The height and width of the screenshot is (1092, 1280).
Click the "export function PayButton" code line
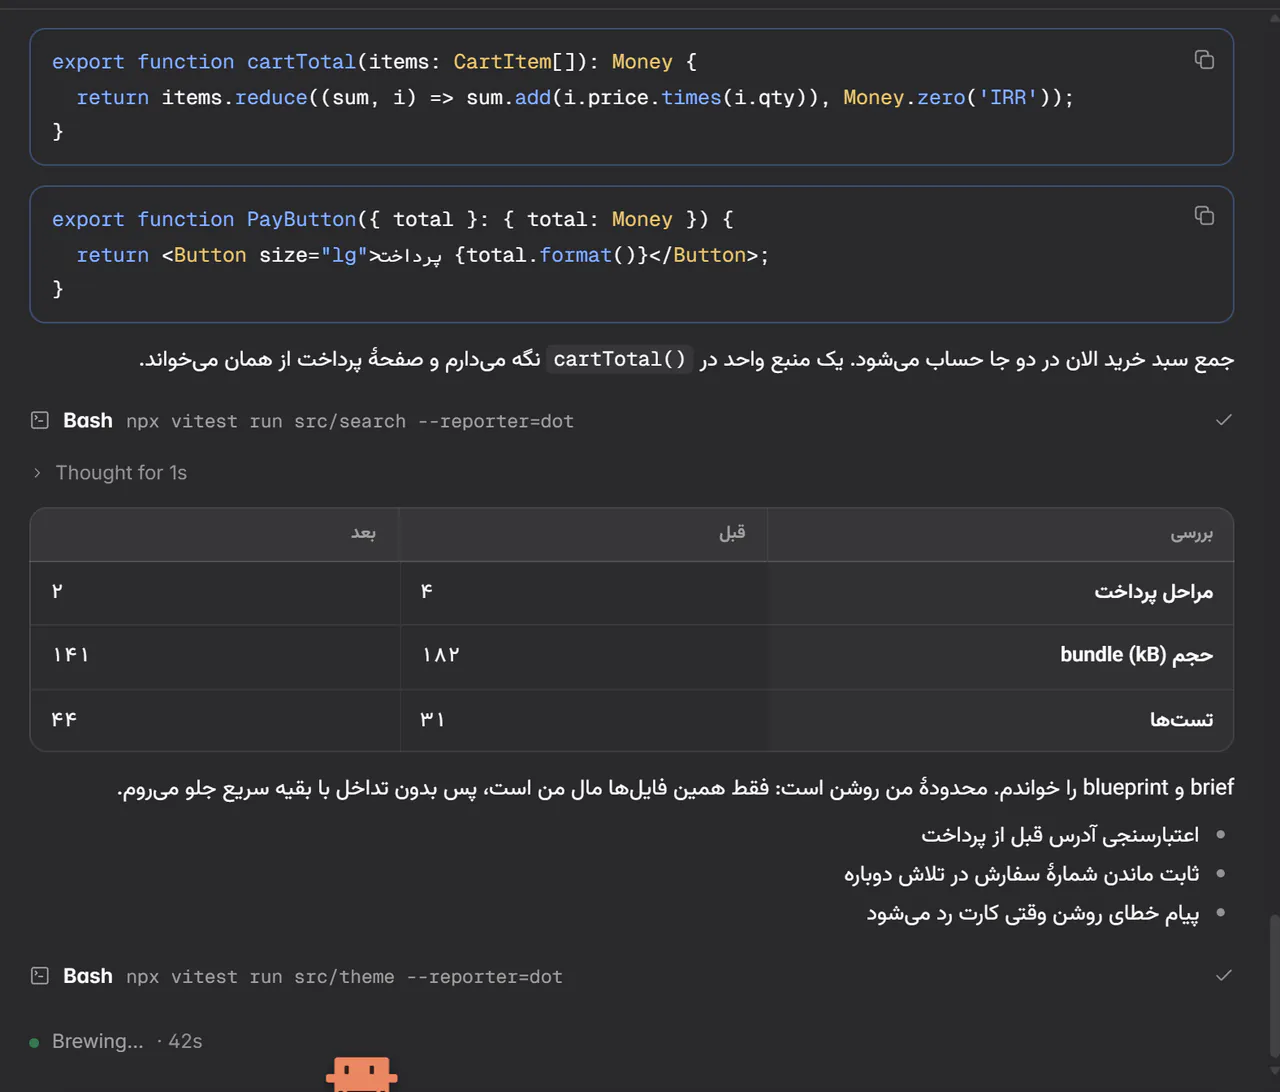(393, 220)
